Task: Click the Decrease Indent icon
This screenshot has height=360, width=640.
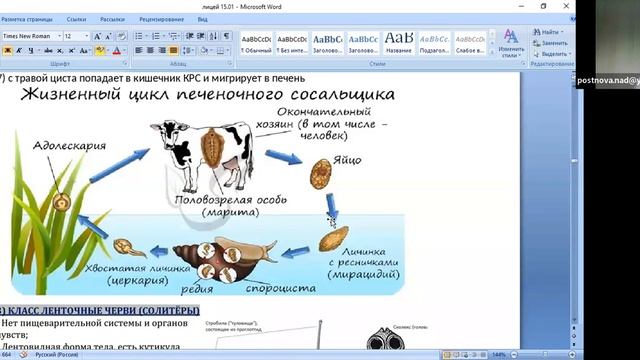Action: (x=189, y=36)
